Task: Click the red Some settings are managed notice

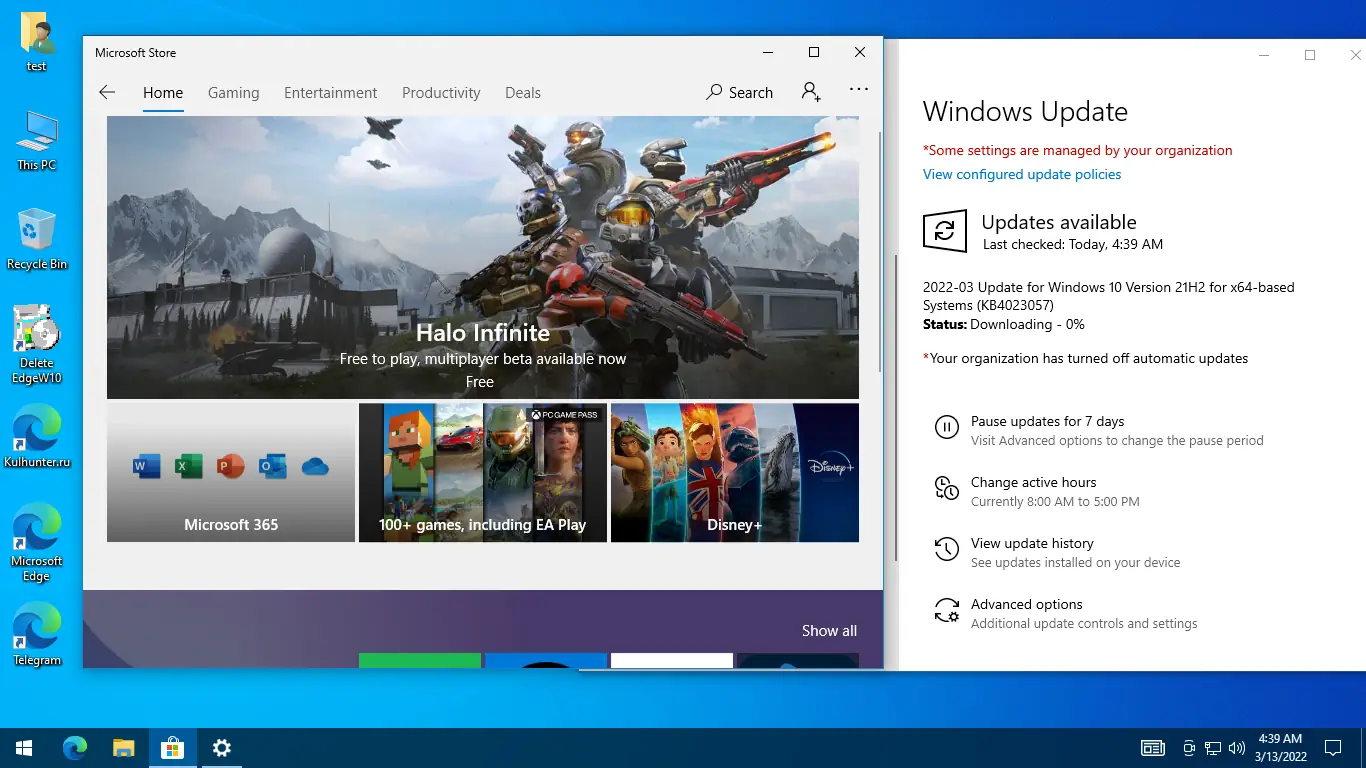Action: pos(1078,151)
